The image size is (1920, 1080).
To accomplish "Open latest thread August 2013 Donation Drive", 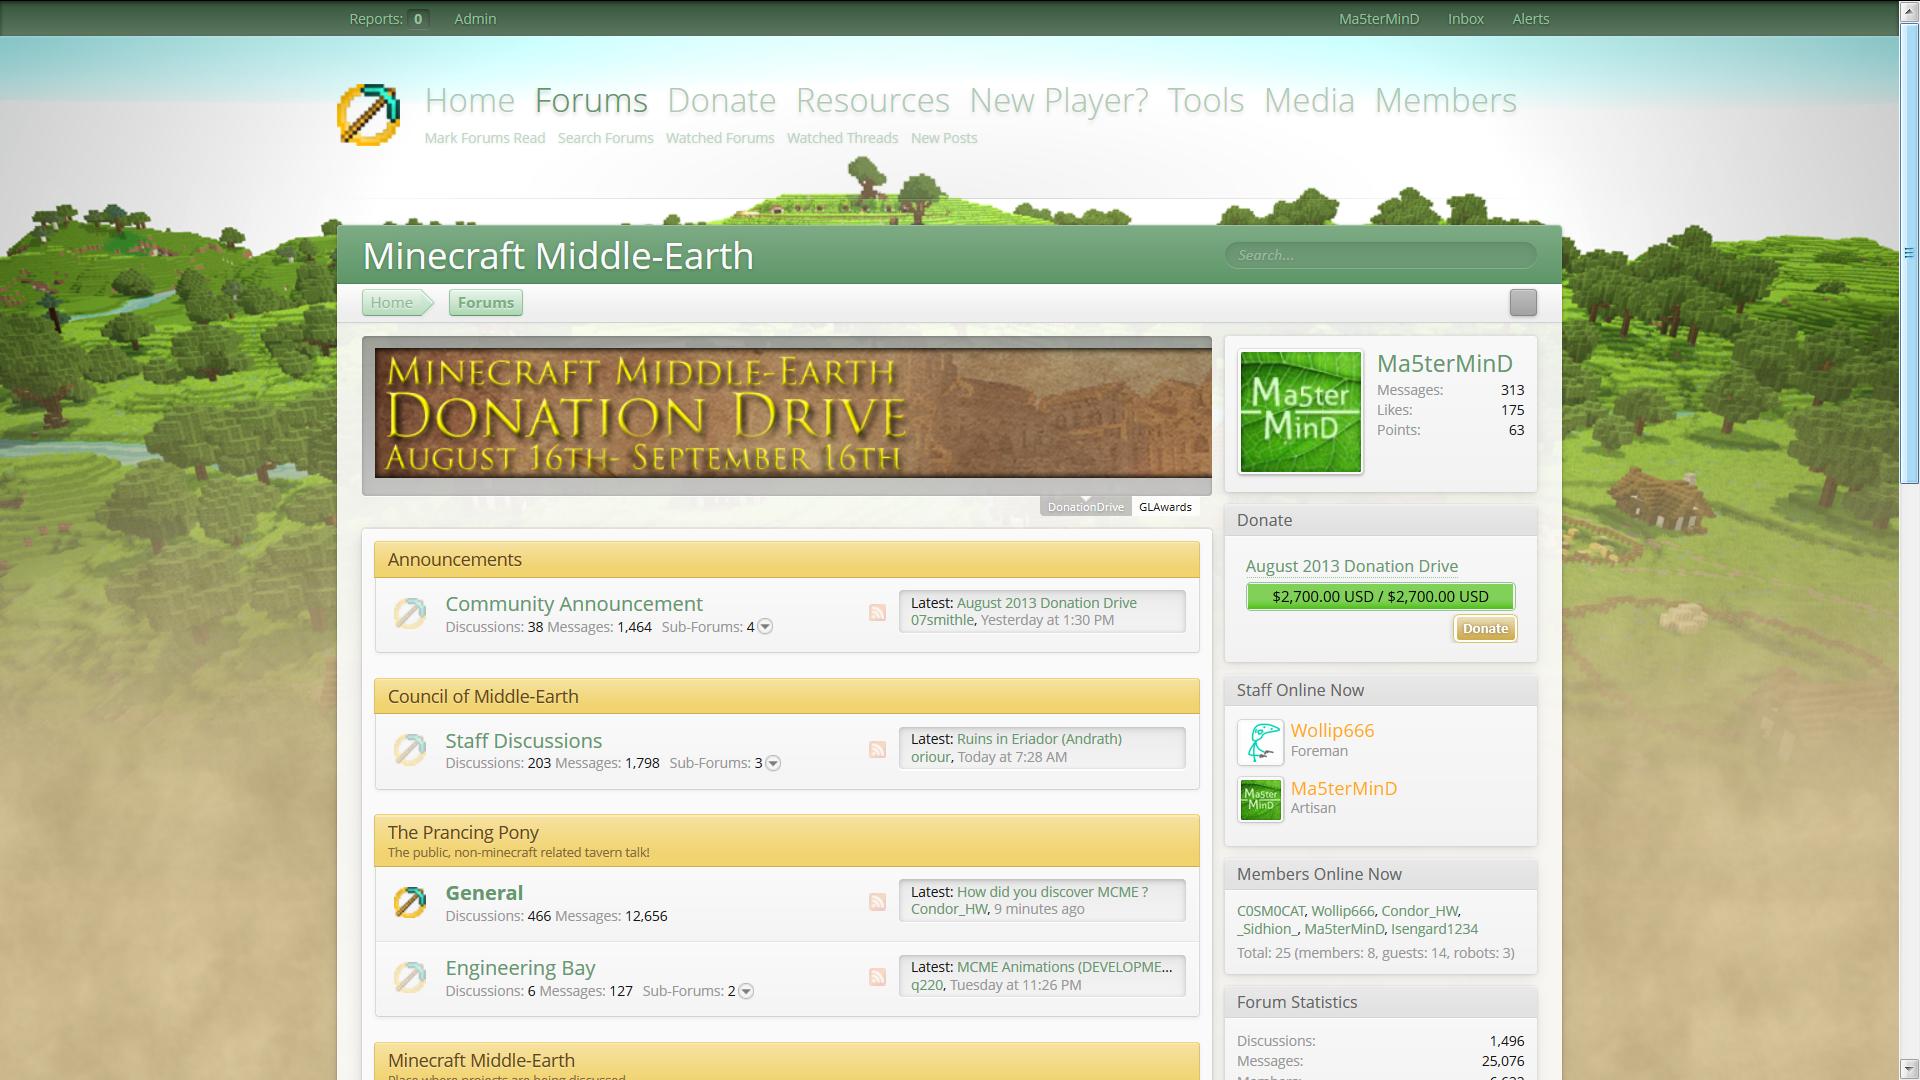I will point(1047,603).
